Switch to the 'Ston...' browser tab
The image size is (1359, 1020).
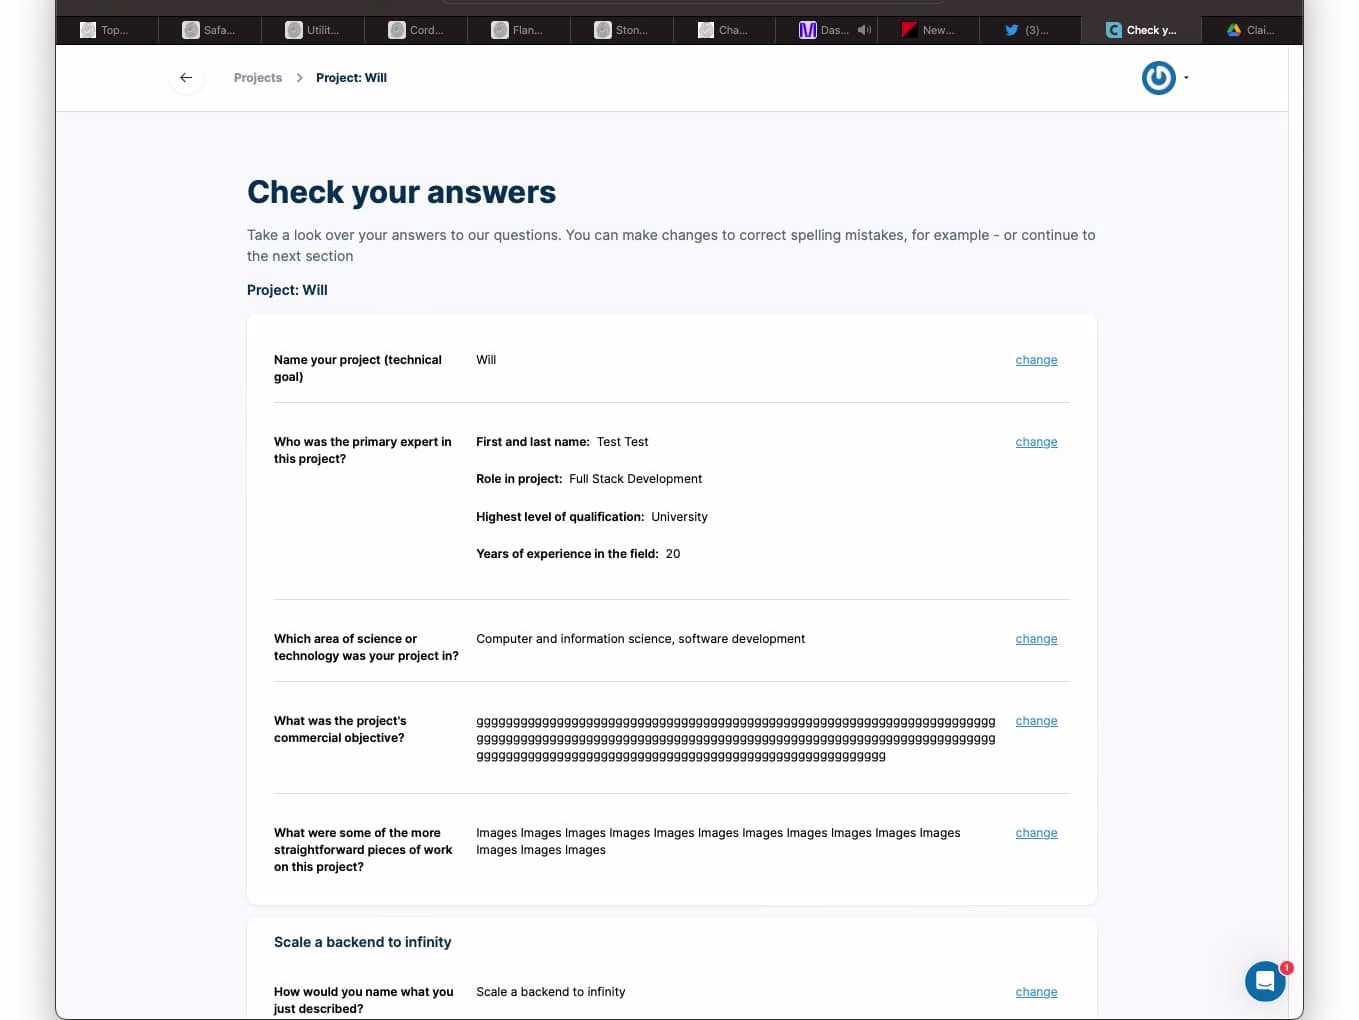pyautogui.click(x=621, y=30)
